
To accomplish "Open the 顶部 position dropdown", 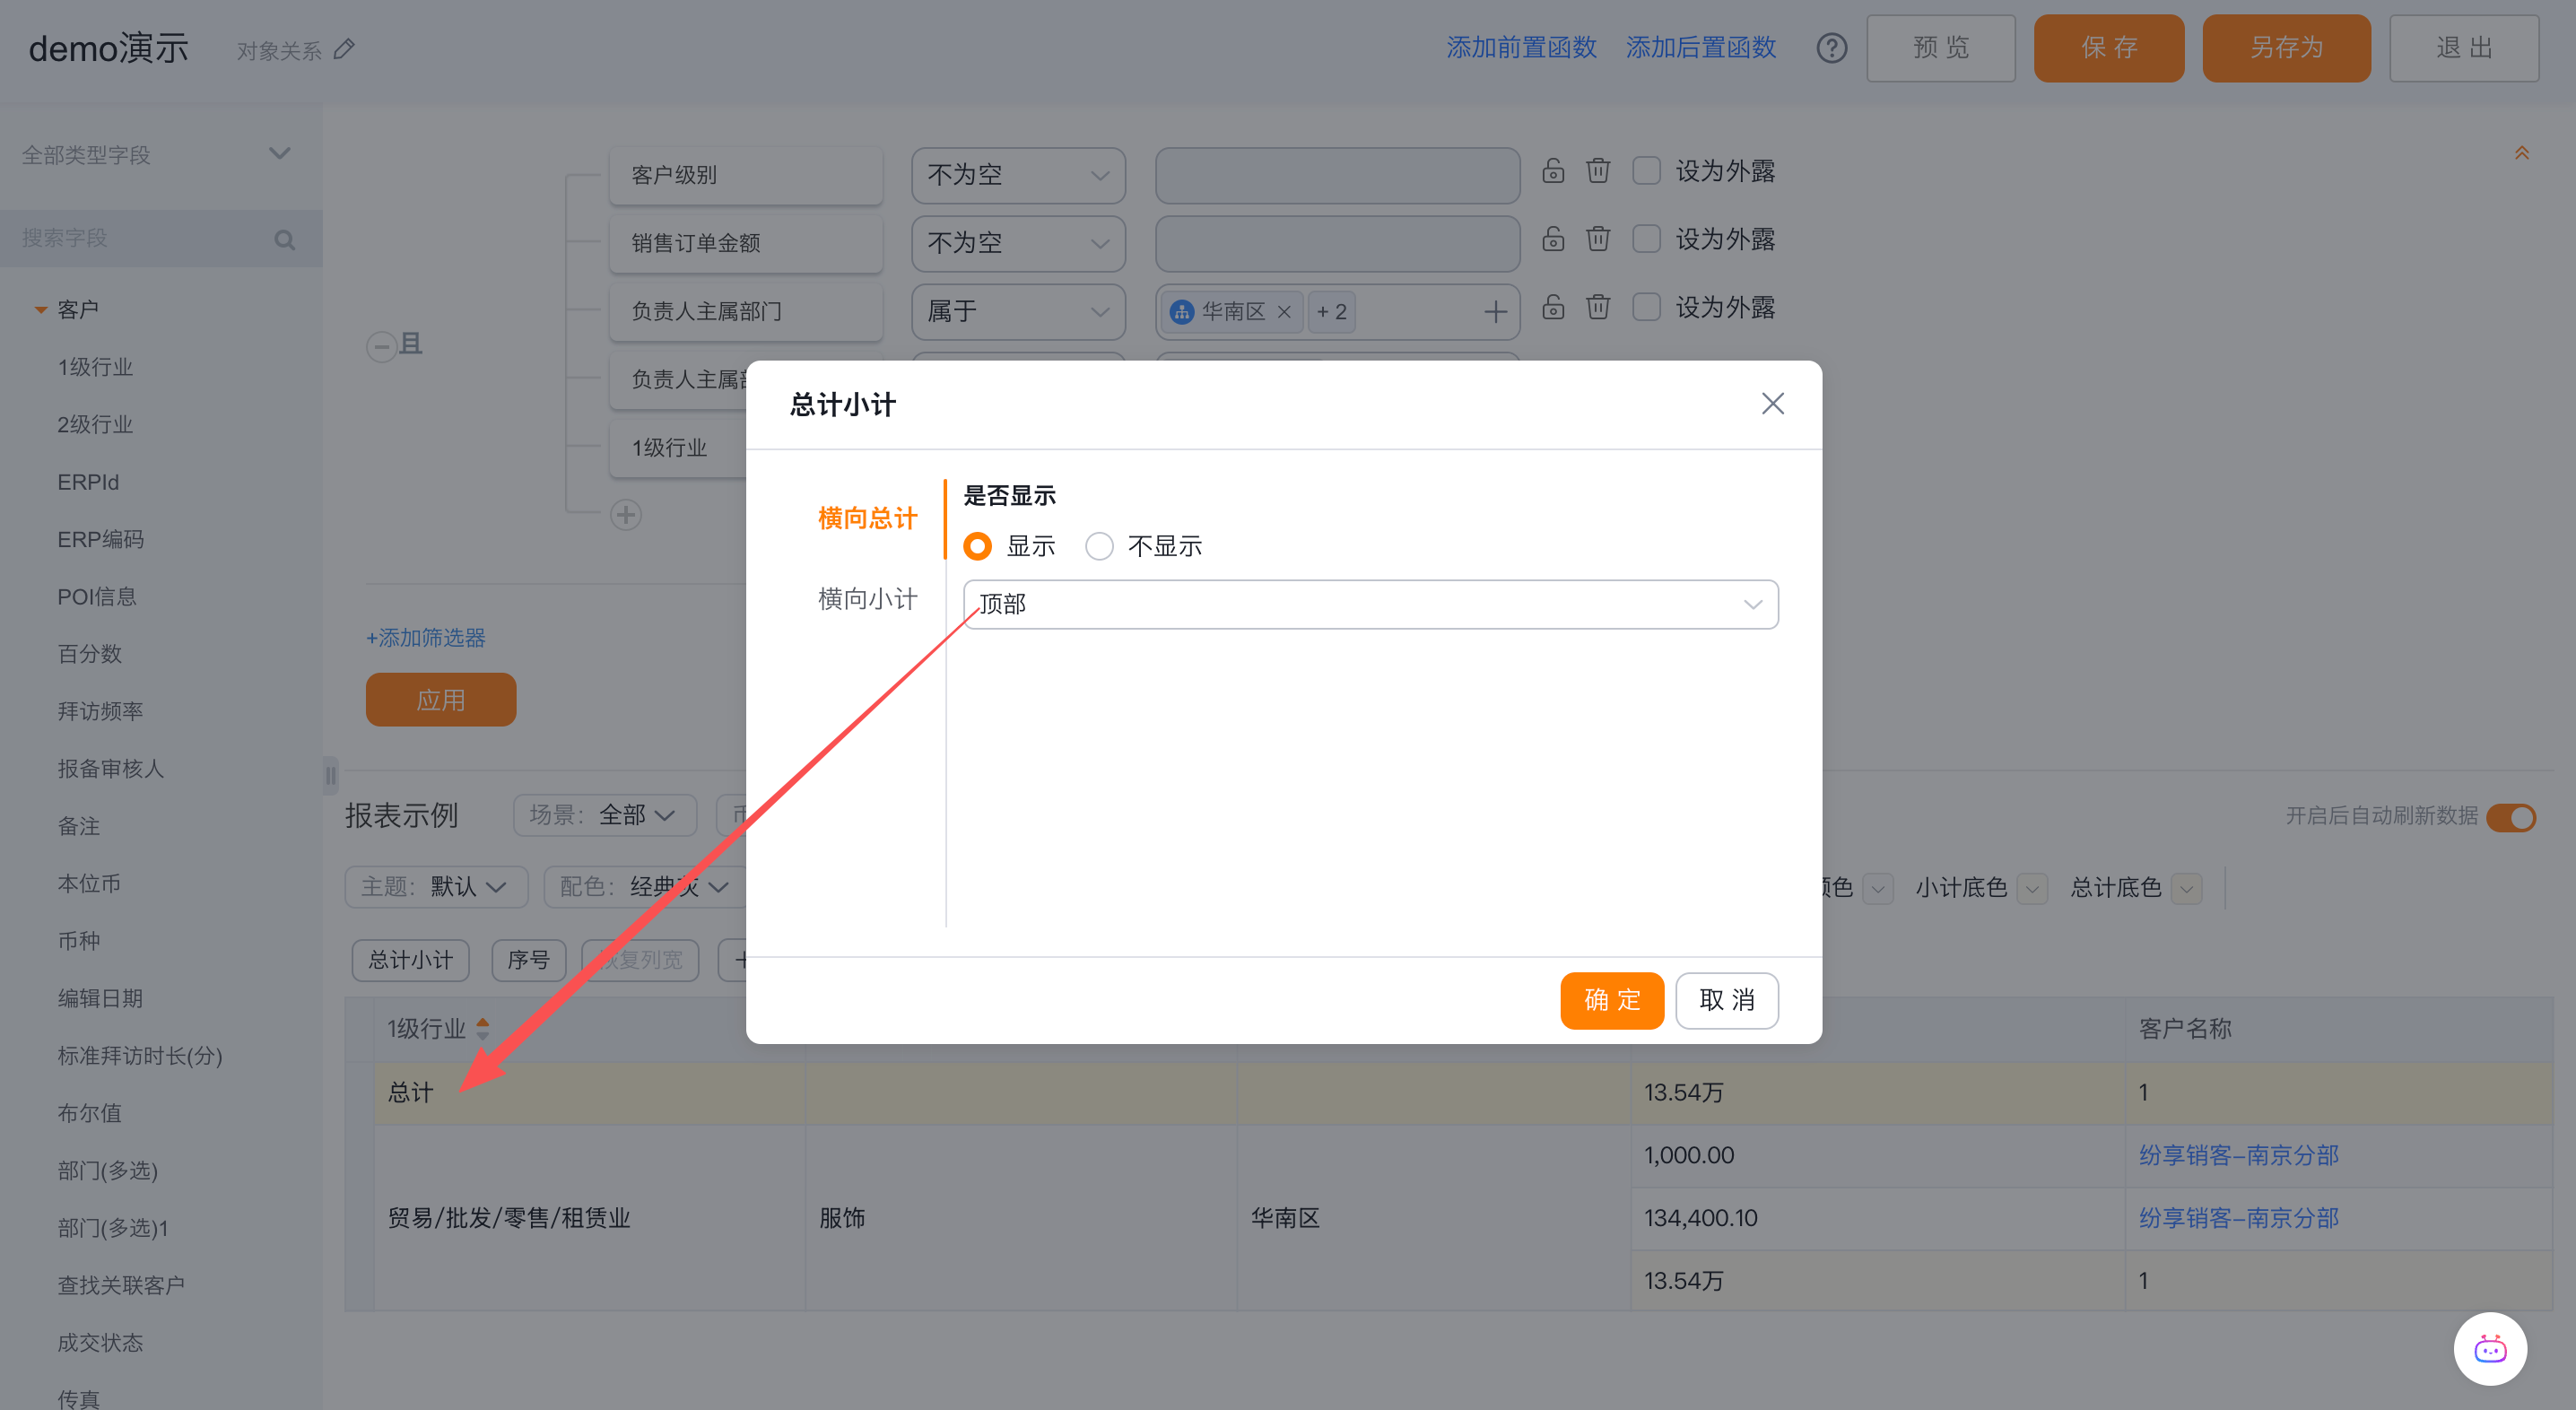I will tap(1369, 604).
